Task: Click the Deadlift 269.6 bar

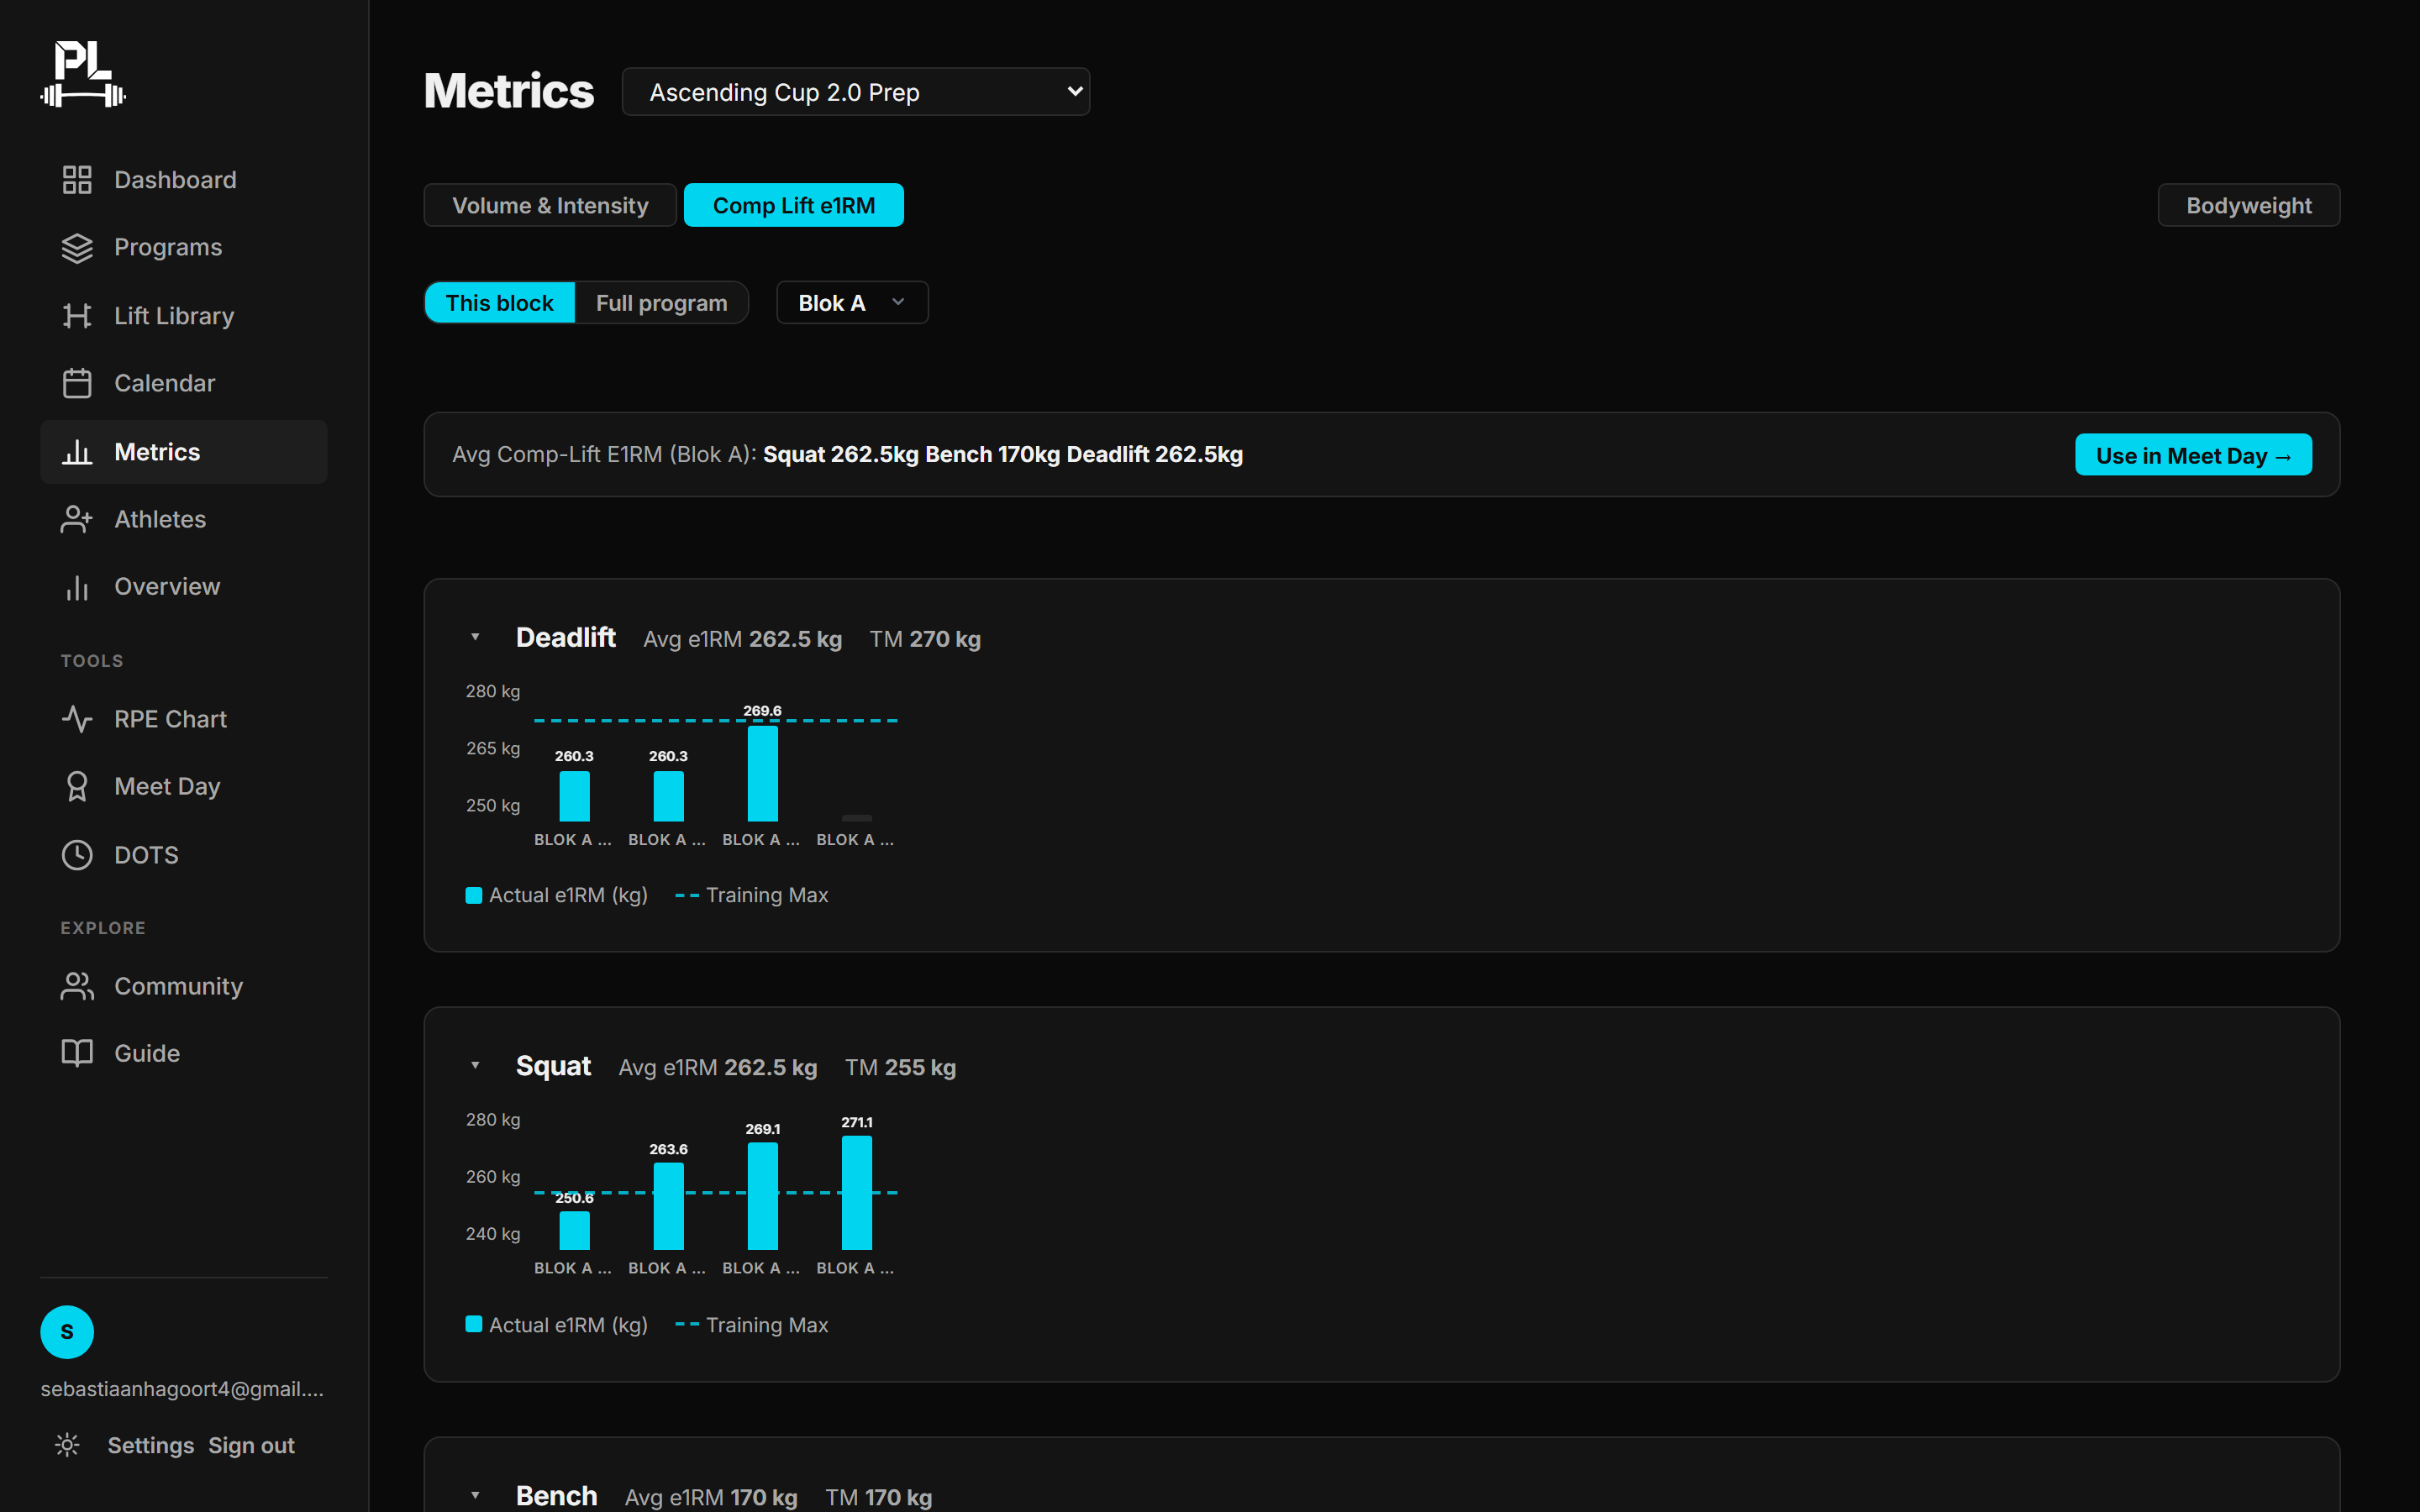Action: (762, 773)
